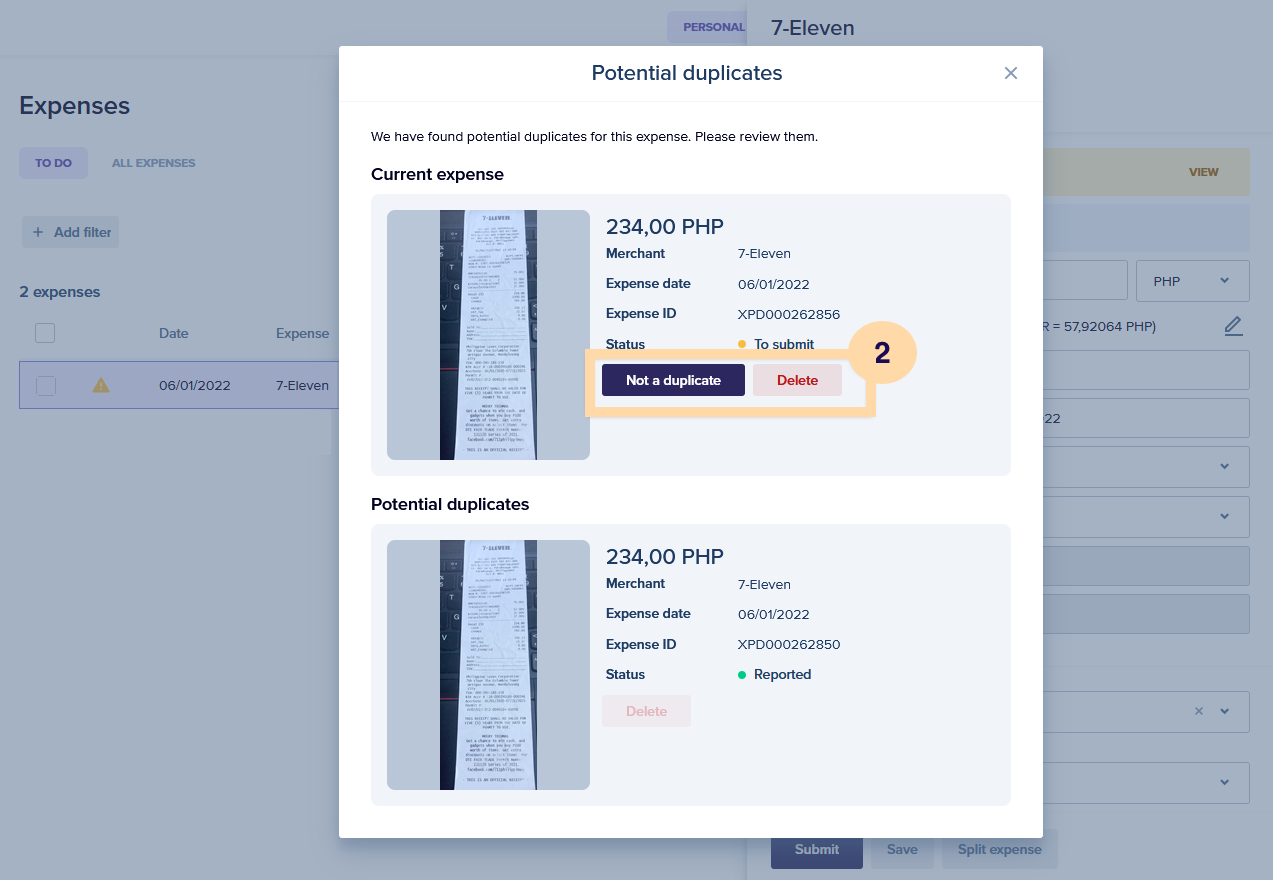Click the 7-Eleven name in expenses row
This screenshot has height=880, width=1273.
click(x=303, y=385)
